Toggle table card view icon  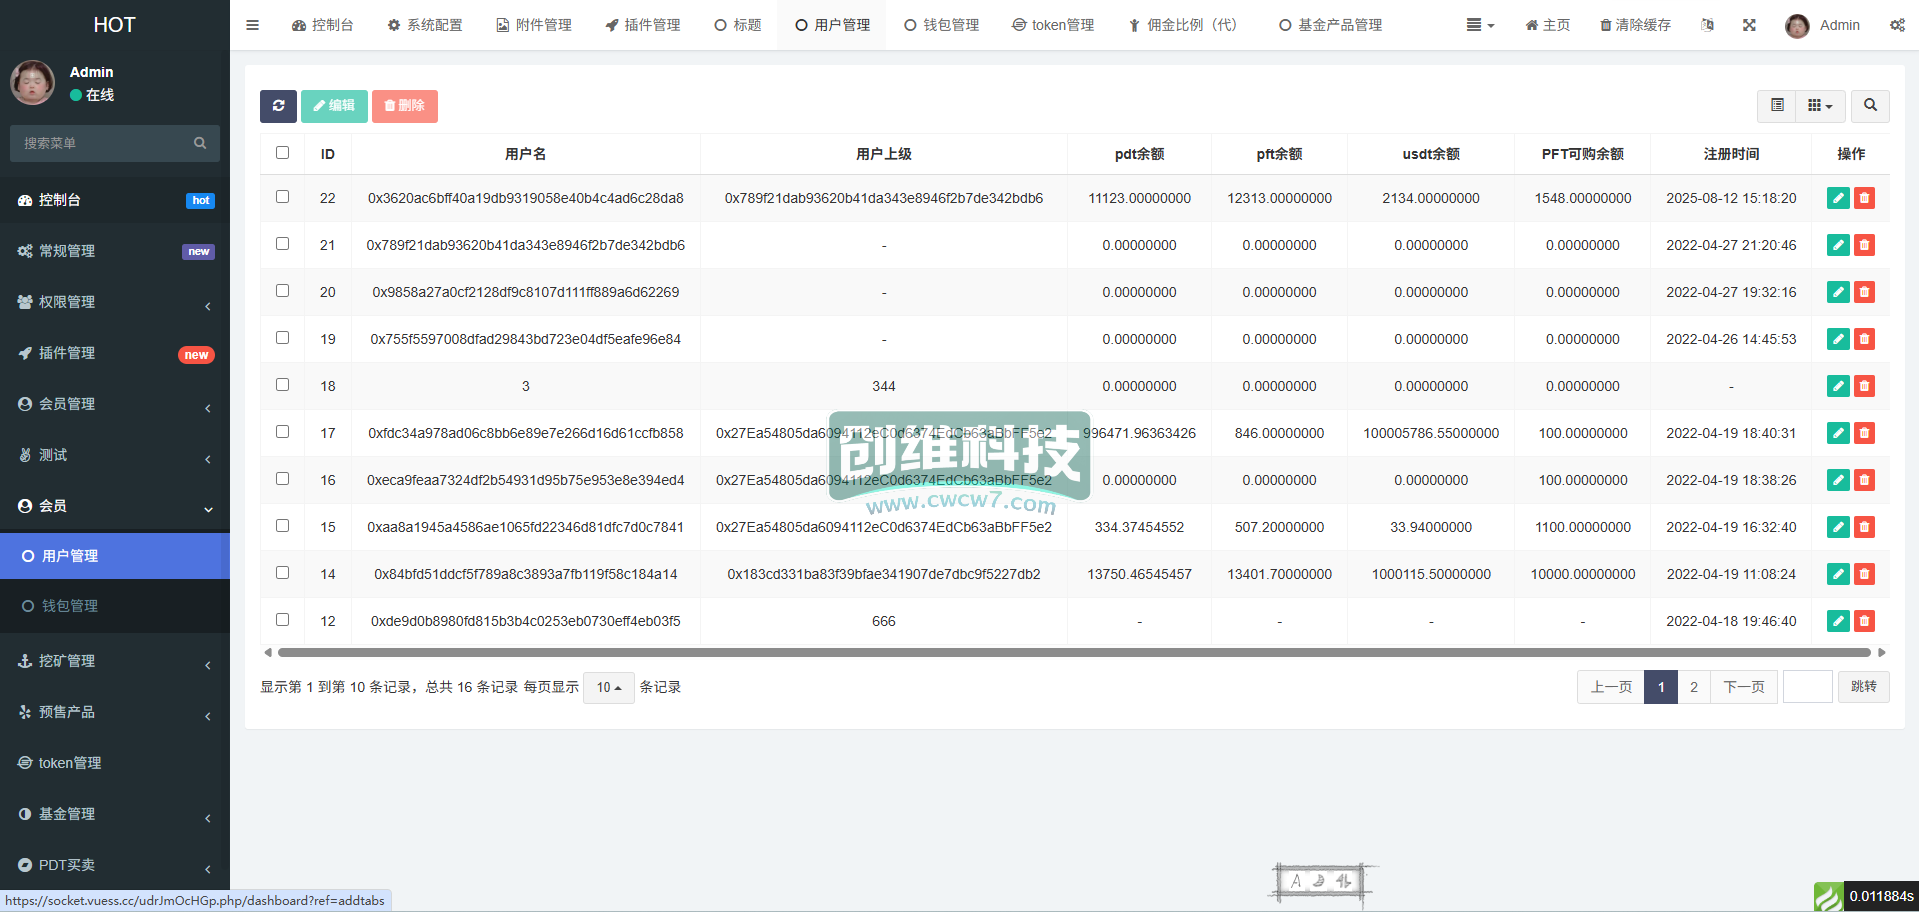coord(1777,105)
